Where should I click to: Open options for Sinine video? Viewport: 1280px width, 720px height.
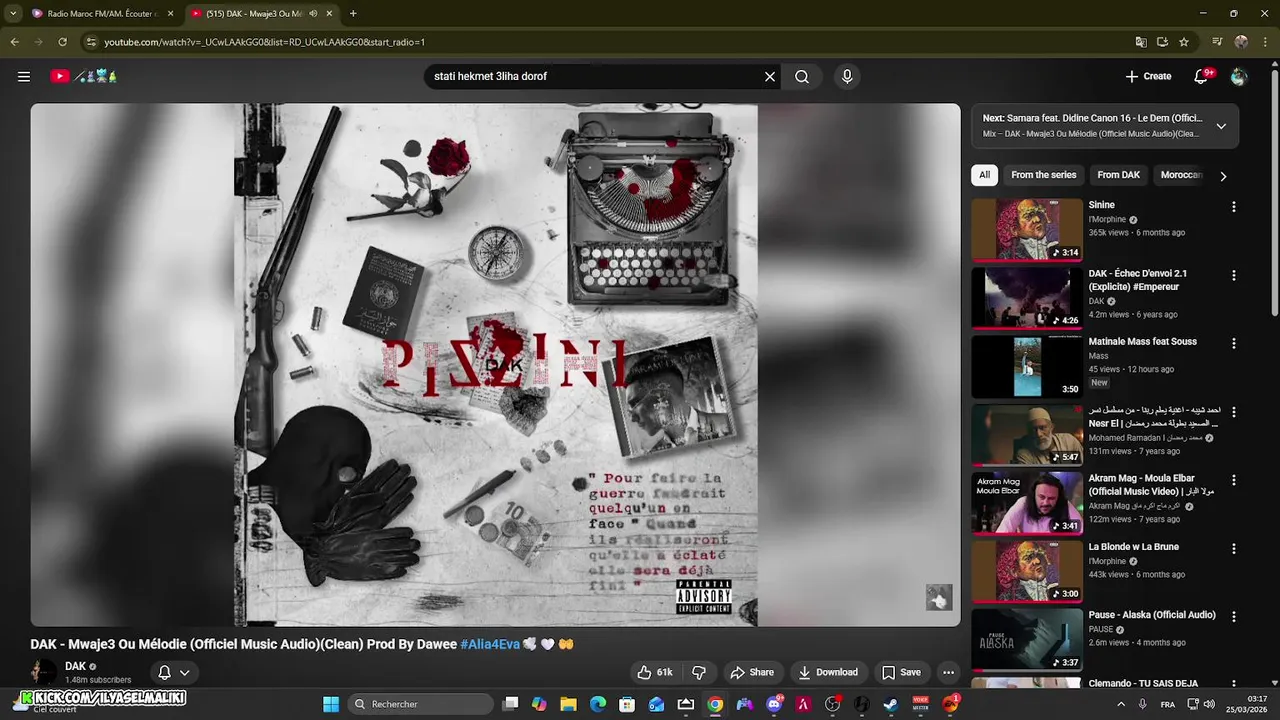[x=1233, y=207]
